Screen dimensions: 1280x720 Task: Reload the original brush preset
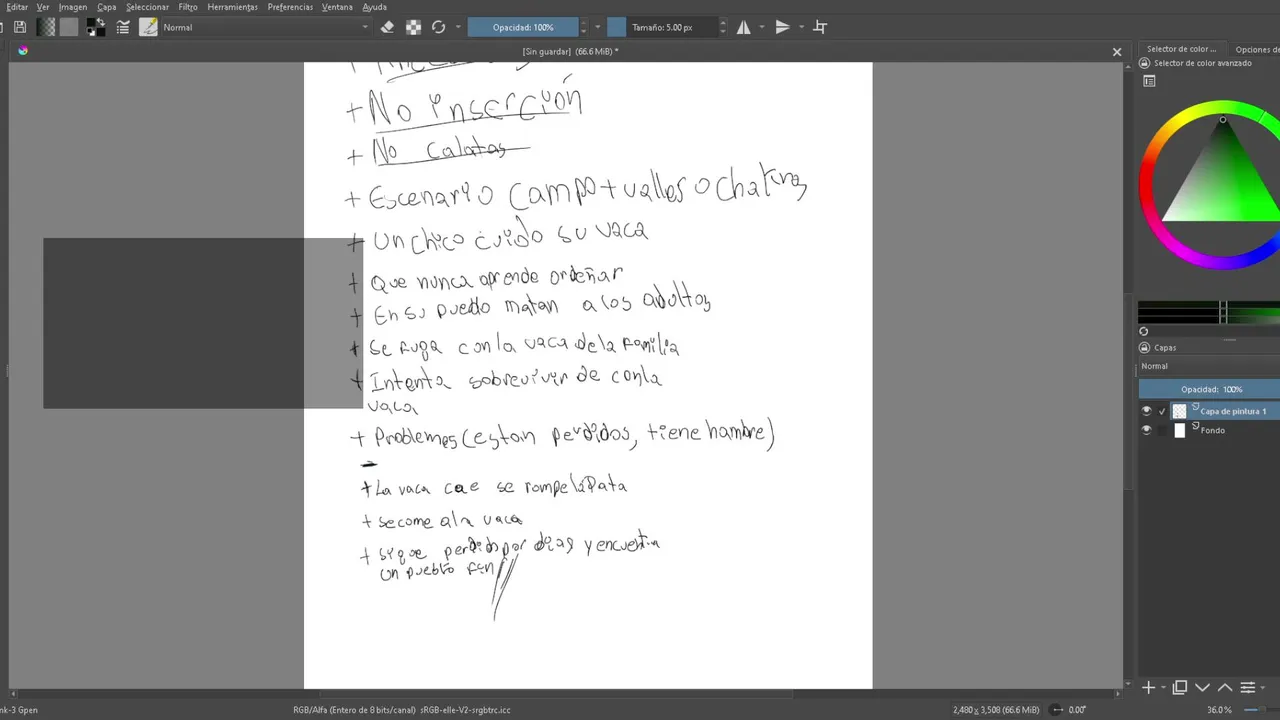[x=438, y=27]
